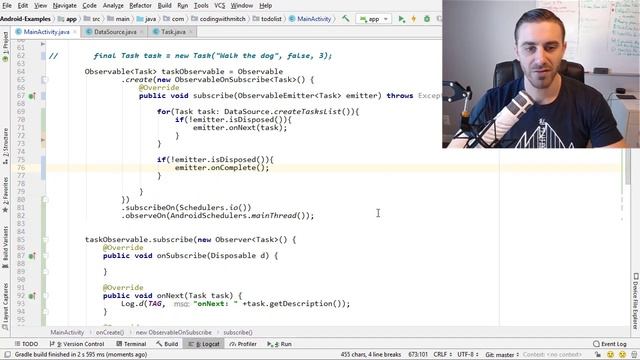
Task: Open the TODO tool window
Action: [x=27, y=344]
